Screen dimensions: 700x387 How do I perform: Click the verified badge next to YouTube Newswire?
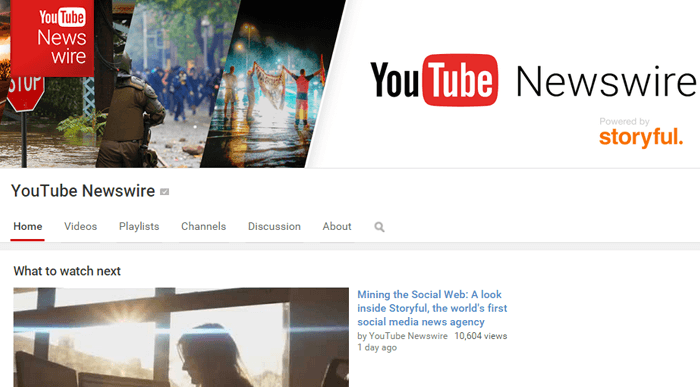[x=164, y=191]
